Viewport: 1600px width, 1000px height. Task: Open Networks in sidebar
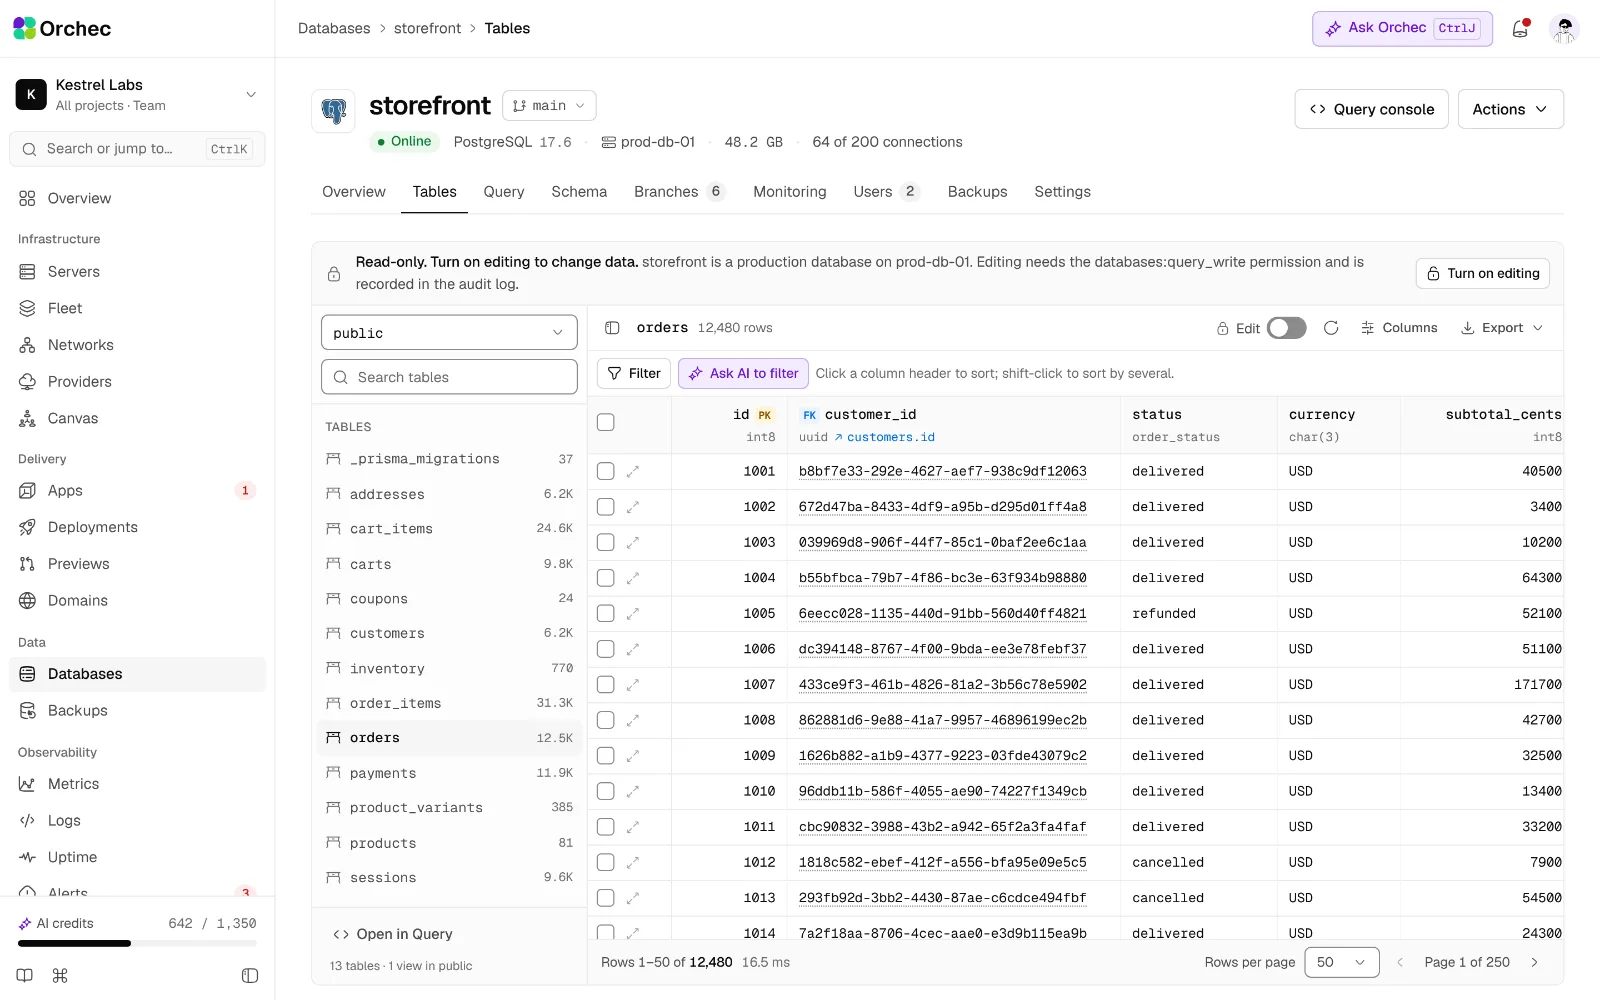coord(138,345)
